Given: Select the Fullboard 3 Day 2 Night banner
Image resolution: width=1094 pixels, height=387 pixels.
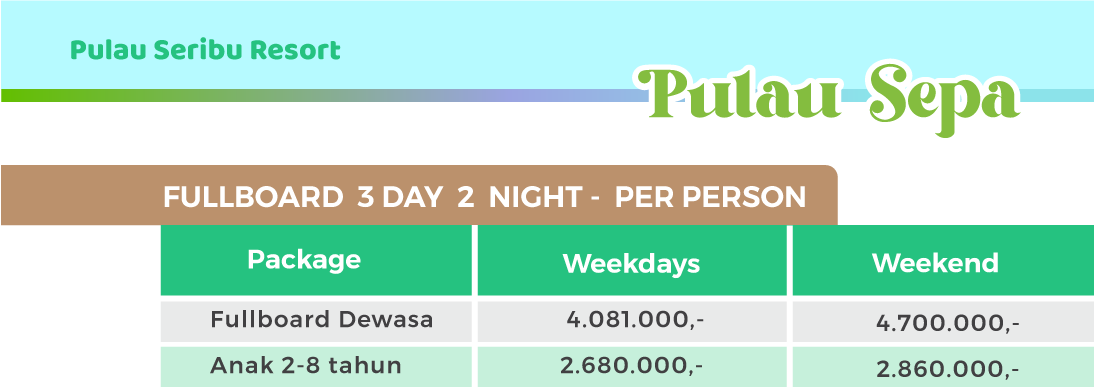Looking at the screenshot, I should pos(419,195).
